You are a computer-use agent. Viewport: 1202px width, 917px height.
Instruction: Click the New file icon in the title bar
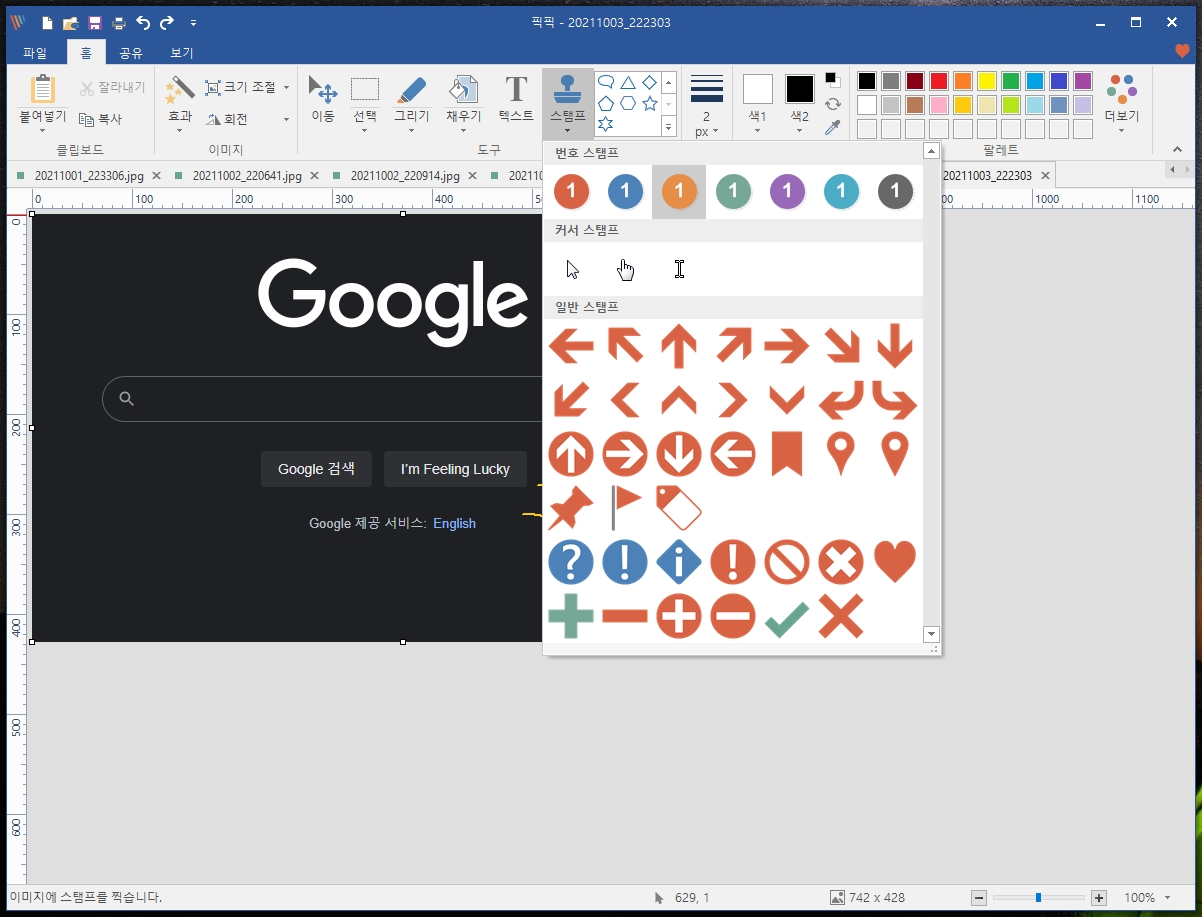47,22
